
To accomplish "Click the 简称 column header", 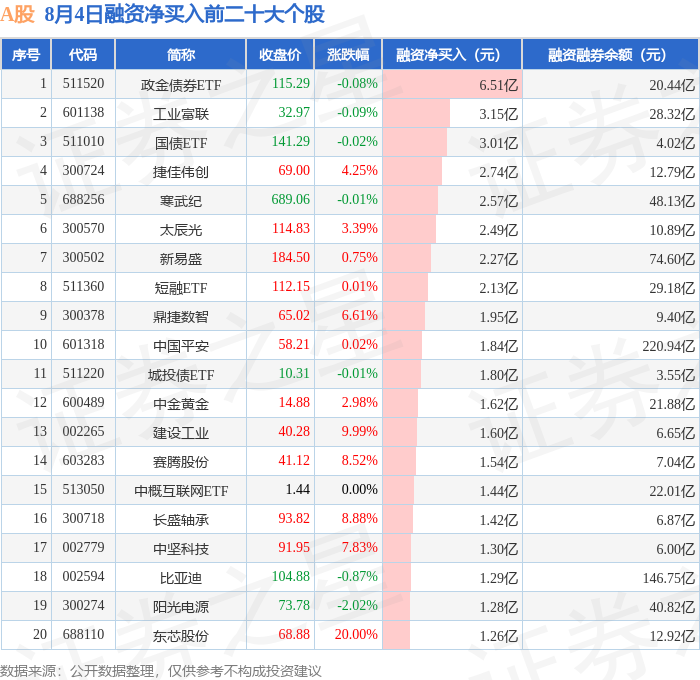I will tap(181, 54).
